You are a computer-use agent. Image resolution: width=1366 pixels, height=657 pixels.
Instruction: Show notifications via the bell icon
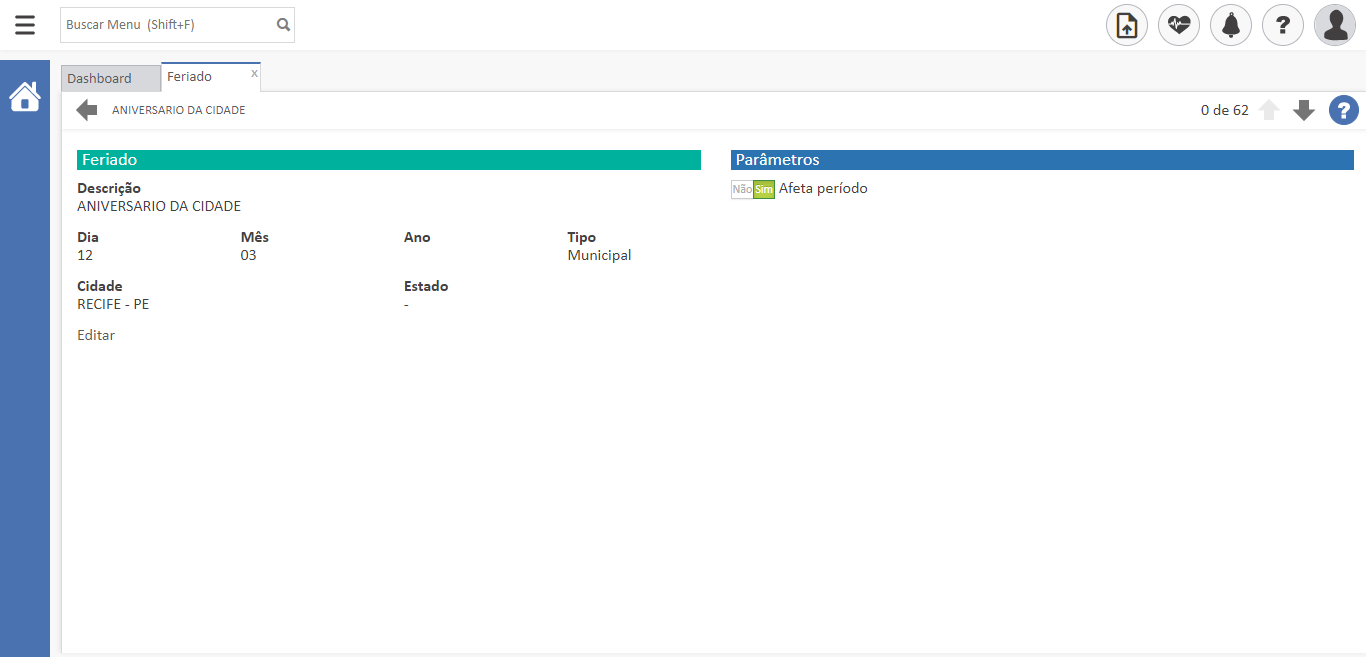(x=1231, y=25)
